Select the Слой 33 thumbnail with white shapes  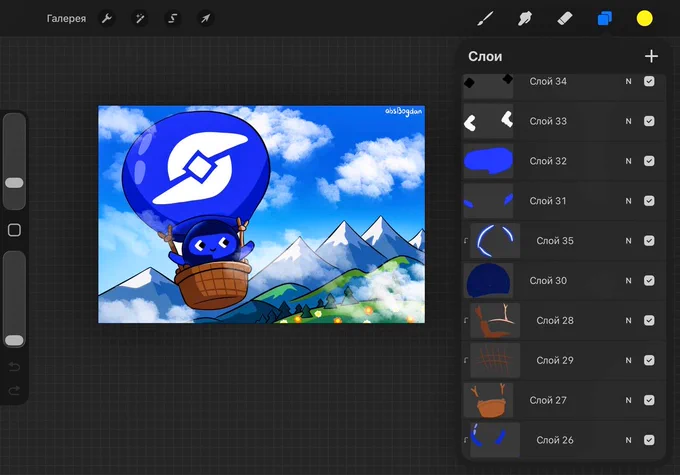[x=488, y=121]
